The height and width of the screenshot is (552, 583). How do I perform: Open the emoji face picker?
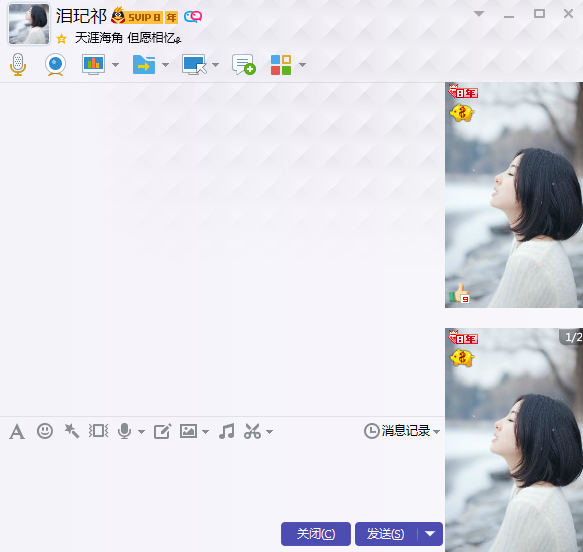pos(45,431)
